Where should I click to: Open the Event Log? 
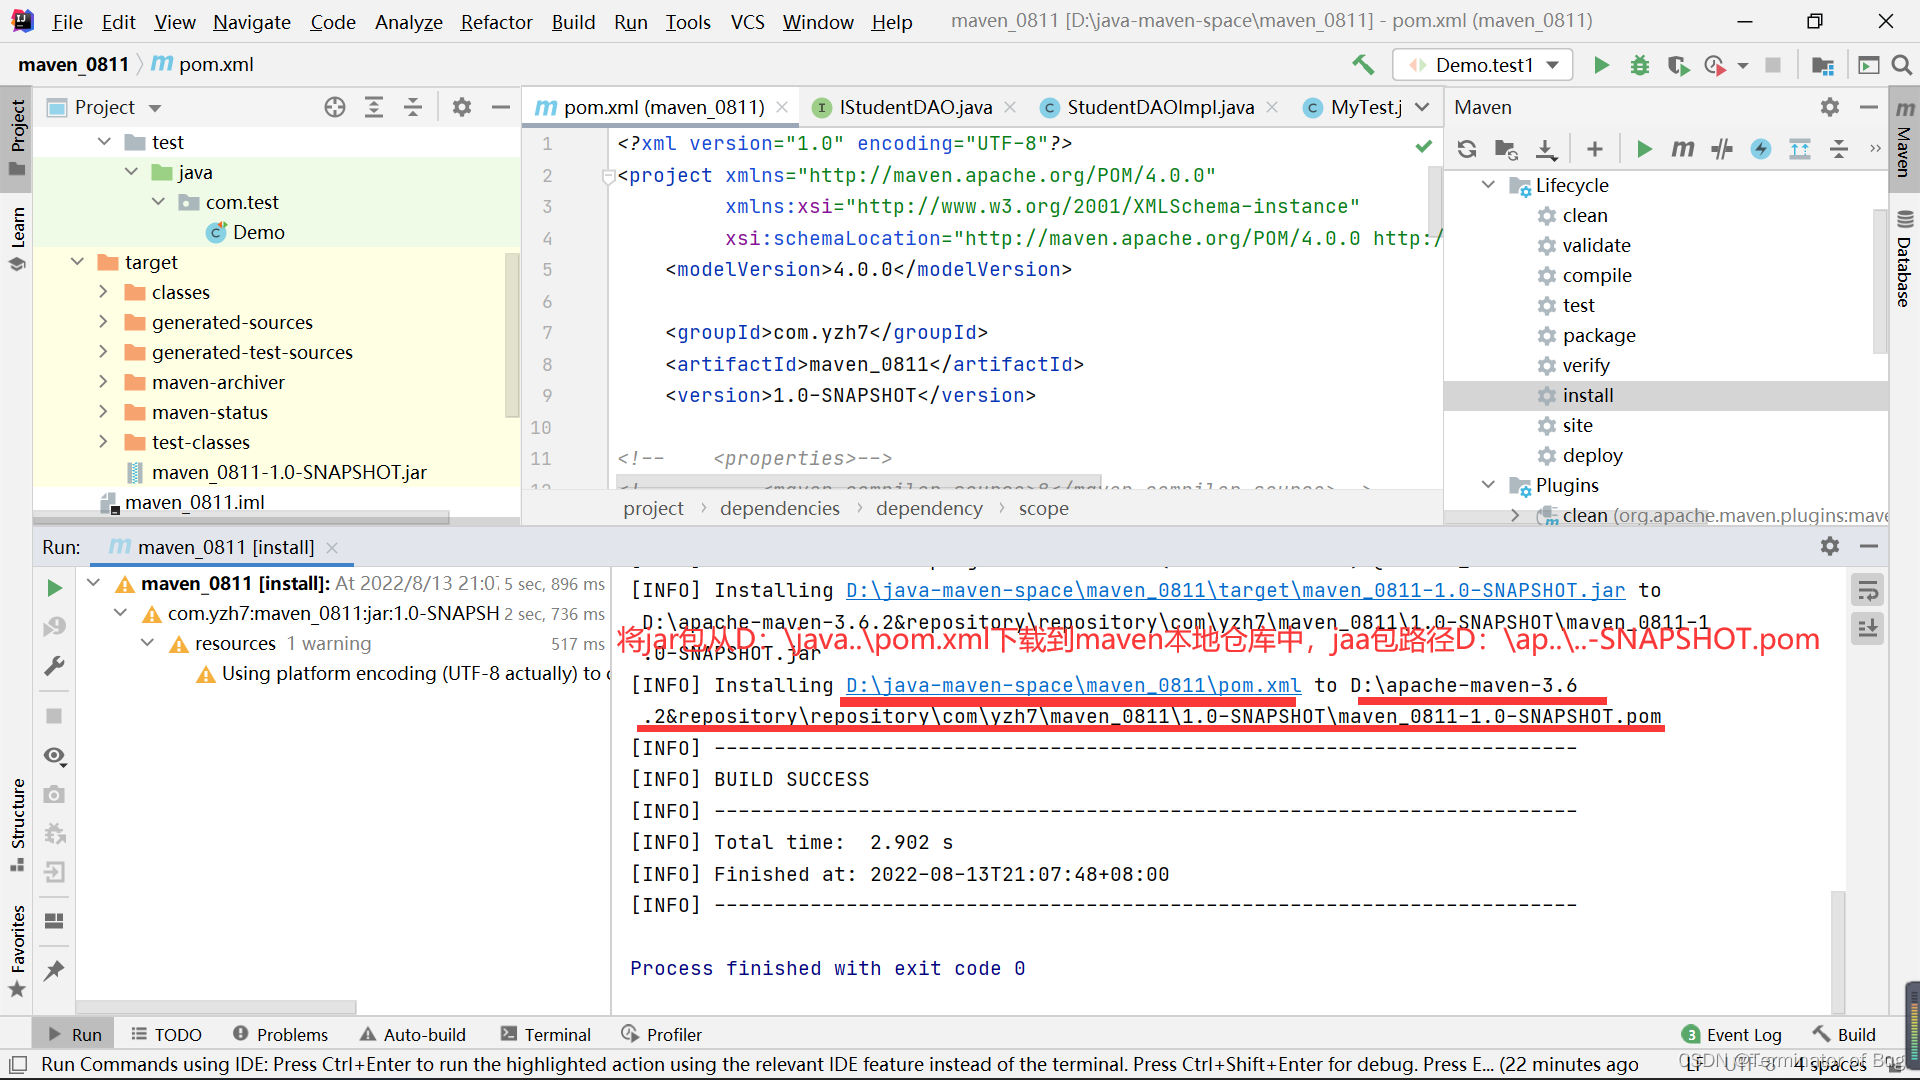(1732, 1034)
